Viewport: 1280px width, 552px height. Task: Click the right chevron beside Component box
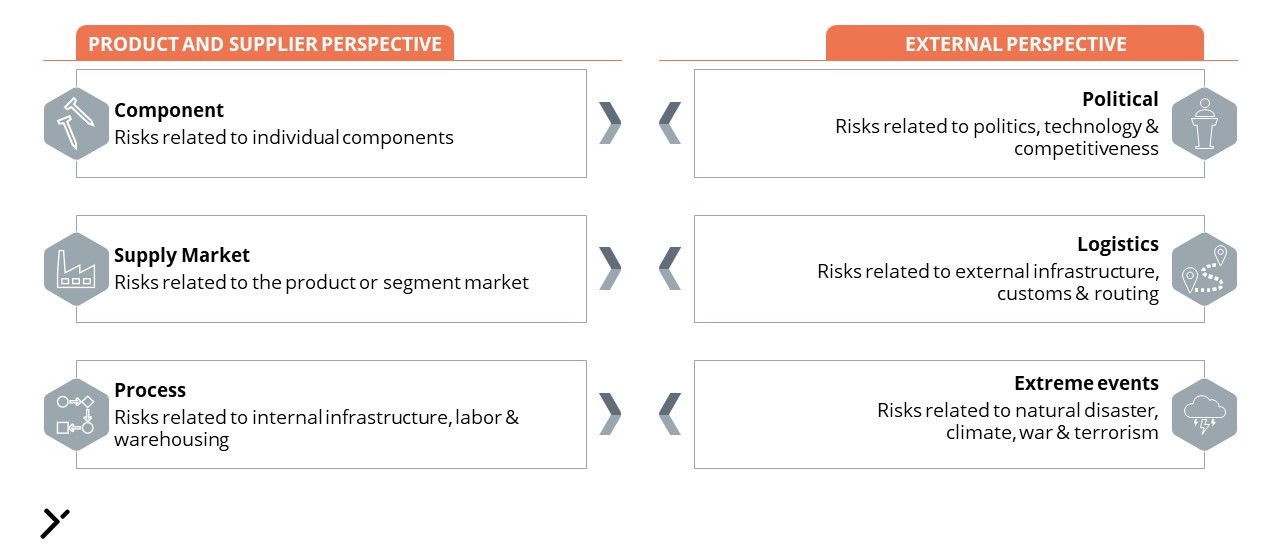610,123
